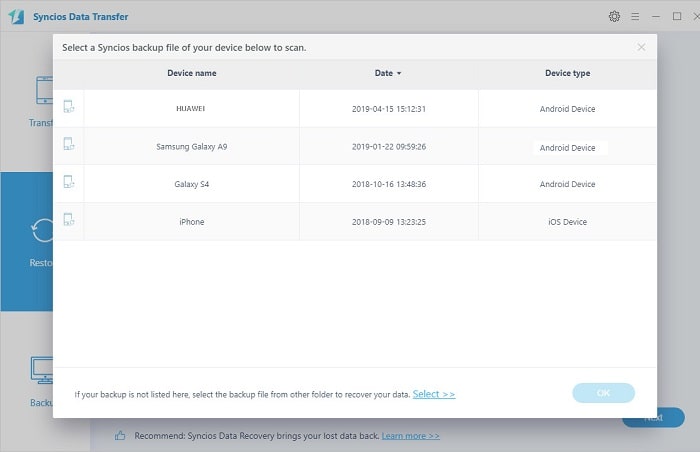Select the HUAWEI backup device icon
The width and height of the screenshot is (700, 452).
(x=69, y=107)
